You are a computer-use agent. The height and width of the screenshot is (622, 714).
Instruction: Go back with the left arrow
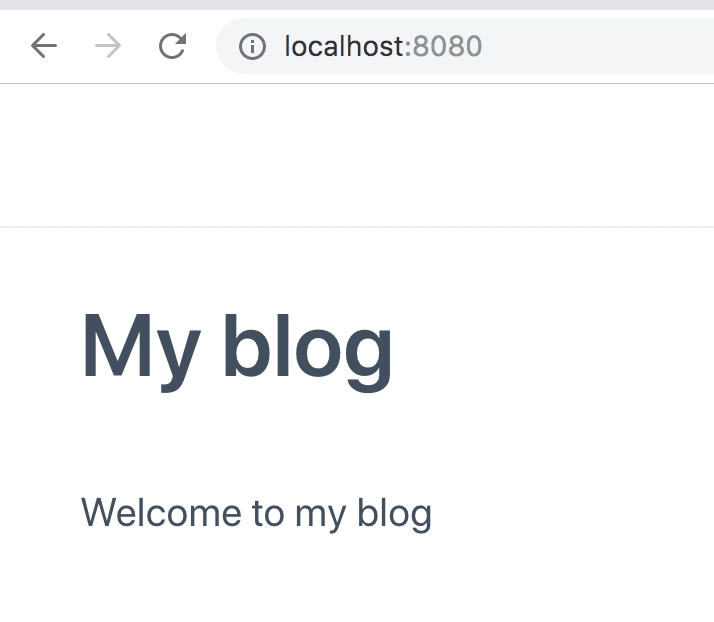point(44,46)
